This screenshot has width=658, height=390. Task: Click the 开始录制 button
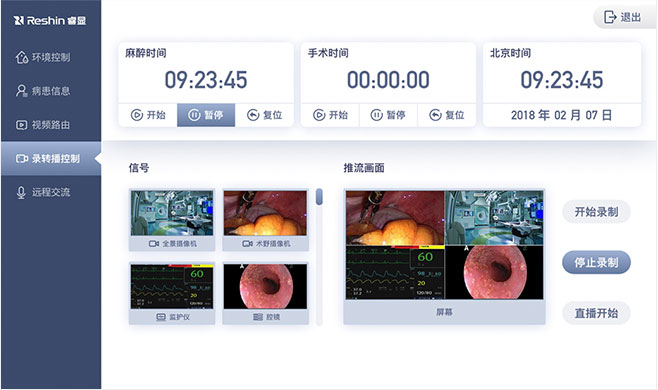tap(596, 212)
